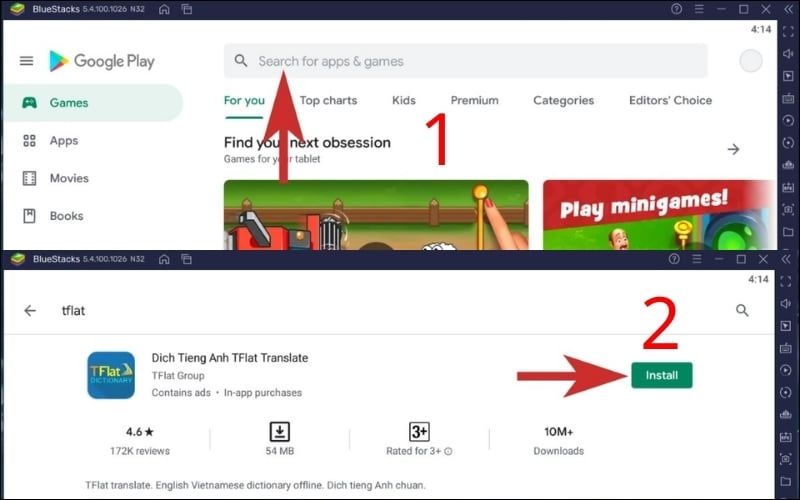
Task: Open the profile avatar in Google Play
Action: pyautogui.click(x=751, y=61)
